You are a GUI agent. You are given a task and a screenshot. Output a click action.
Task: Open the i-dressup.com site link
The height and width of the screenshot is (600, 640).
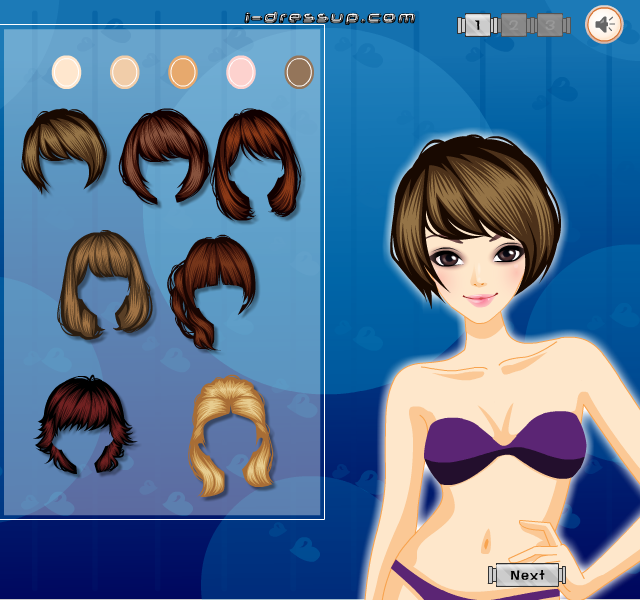[x=330, y=18]
